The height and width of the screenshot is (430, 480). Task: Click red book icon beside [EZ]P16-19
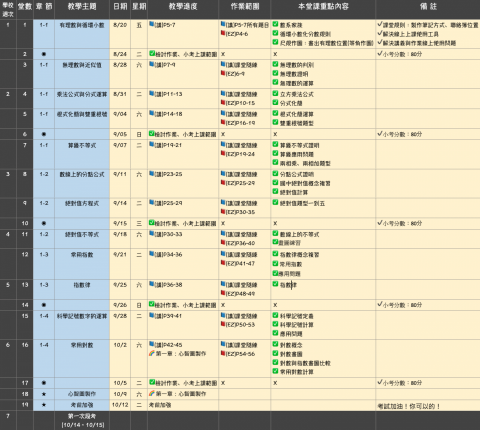[223, 122]
